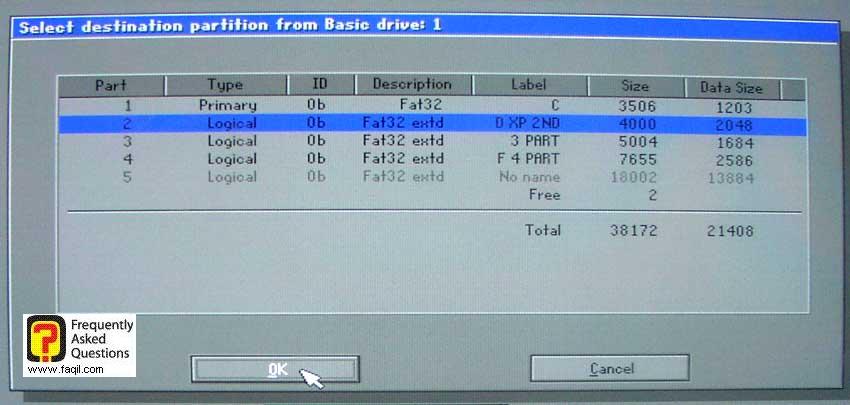Click the Type column header

[x=225, y=86]
